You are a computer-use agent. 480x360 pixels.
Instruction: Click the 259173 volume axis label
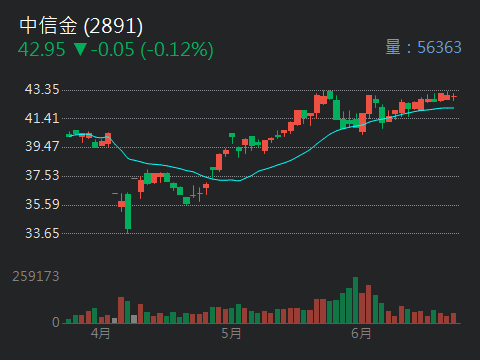click(x=36, y=276)
